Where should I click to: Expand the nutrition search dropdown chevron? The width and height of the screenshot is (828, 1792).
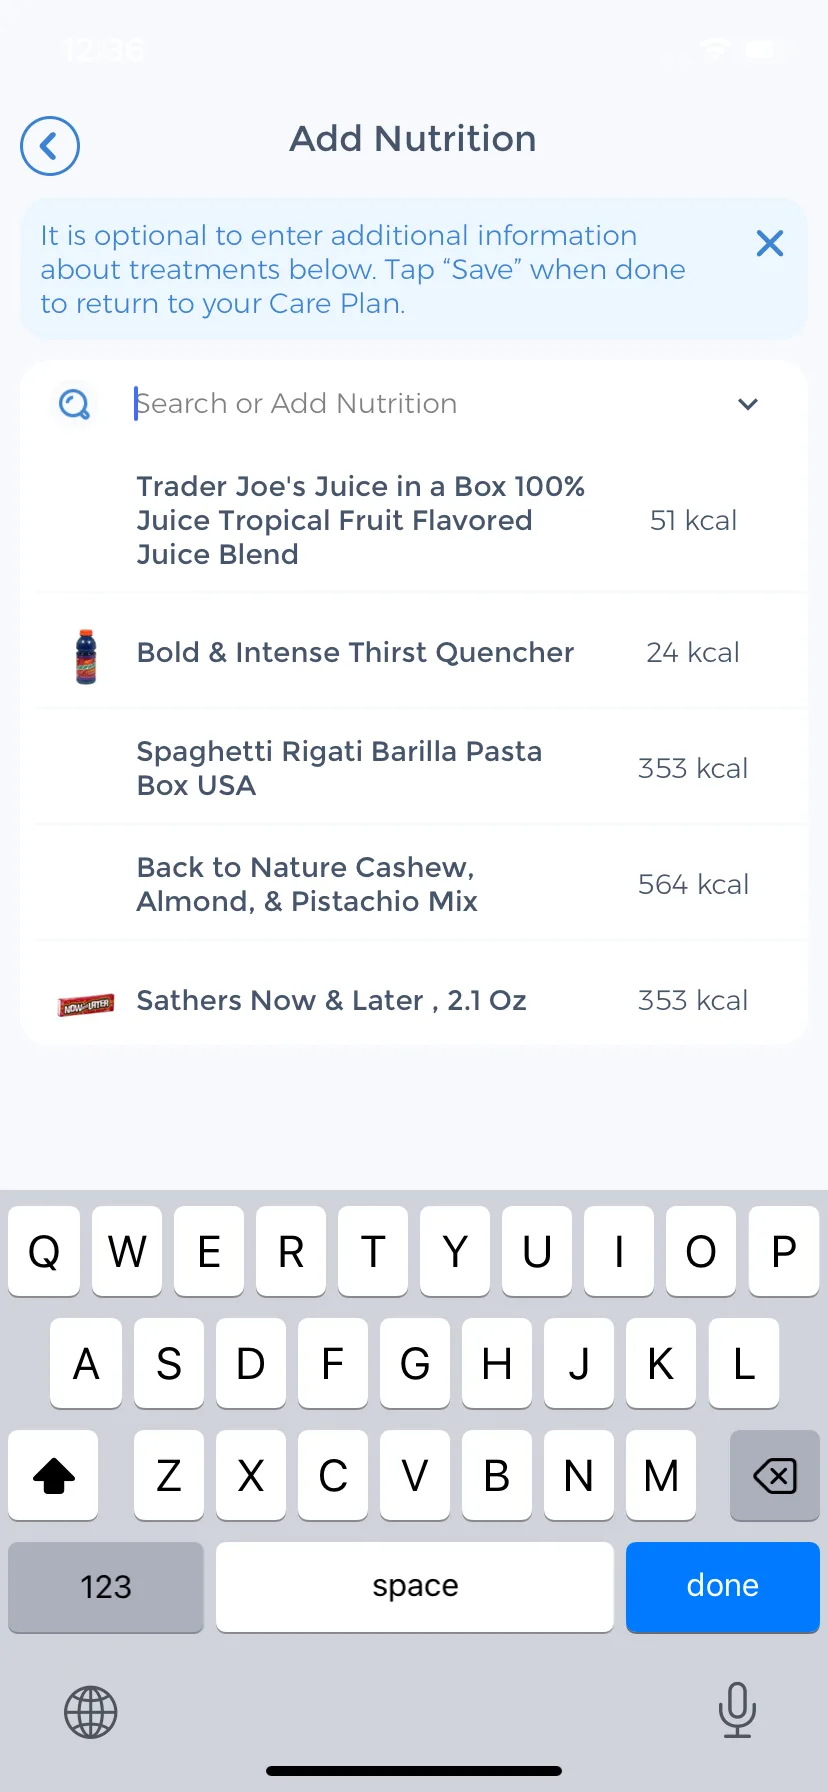point(748,404)
